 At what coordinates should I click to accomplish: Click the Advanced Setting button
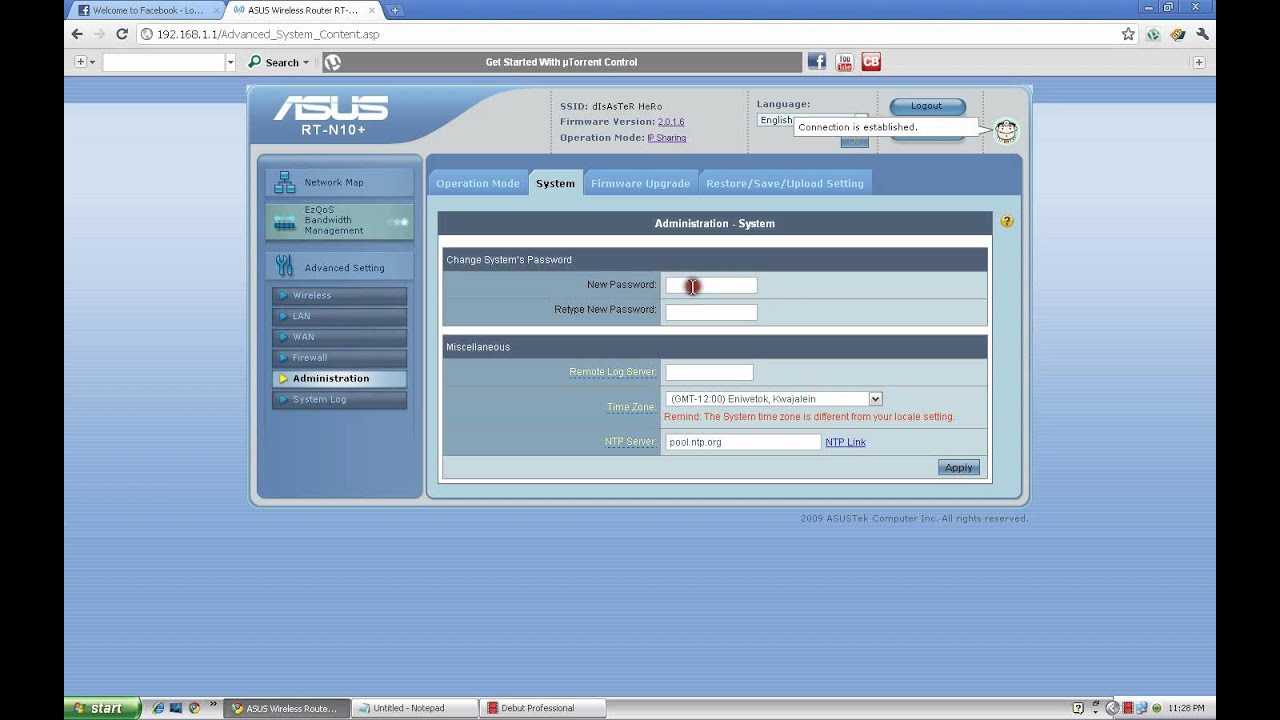click(339, 267)
